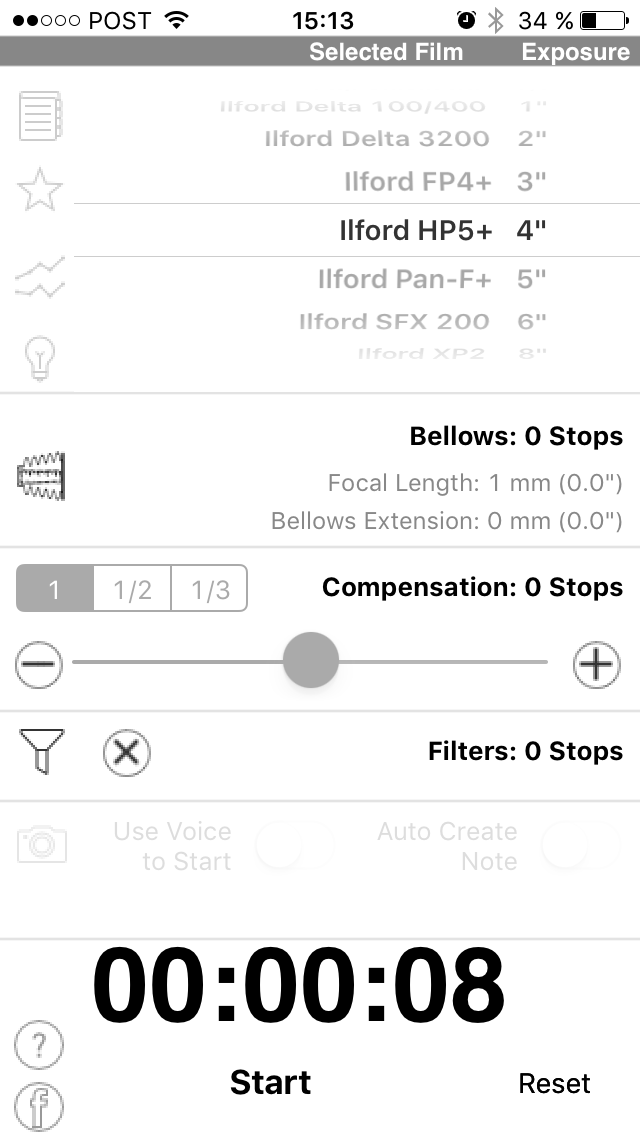This screenshot has height=1136, width=640.
Task: Tap the favorites star icon
Action: tap(41, 190)
